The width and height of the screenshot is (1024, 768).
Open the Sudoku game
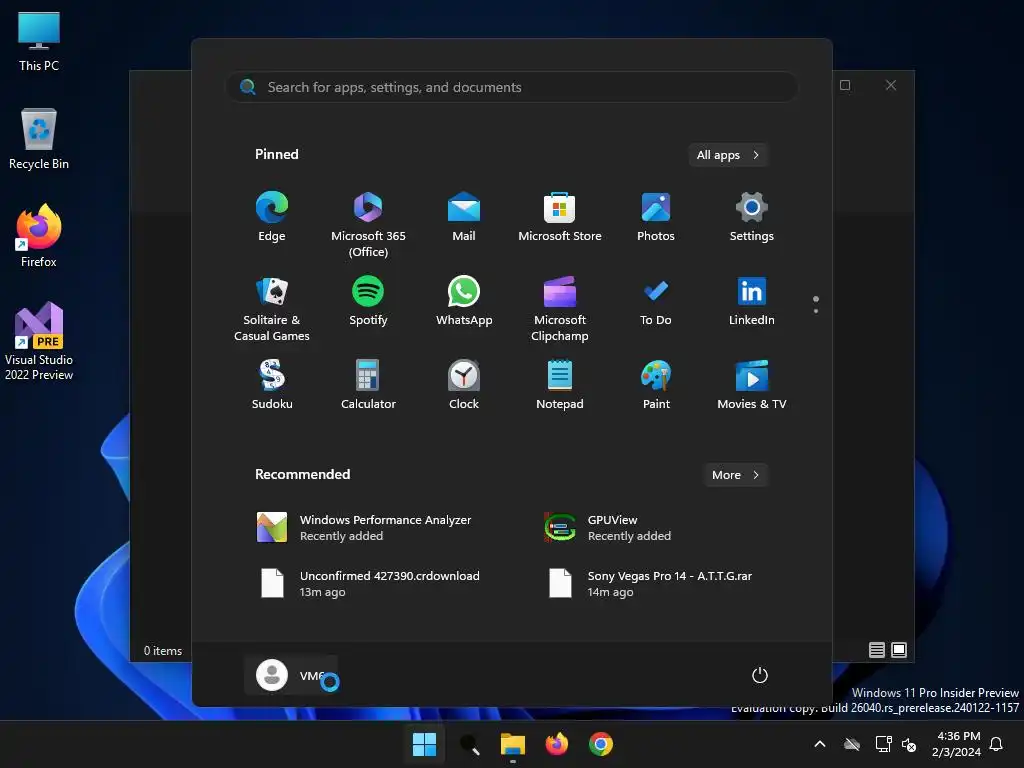(x=272, y=385)
